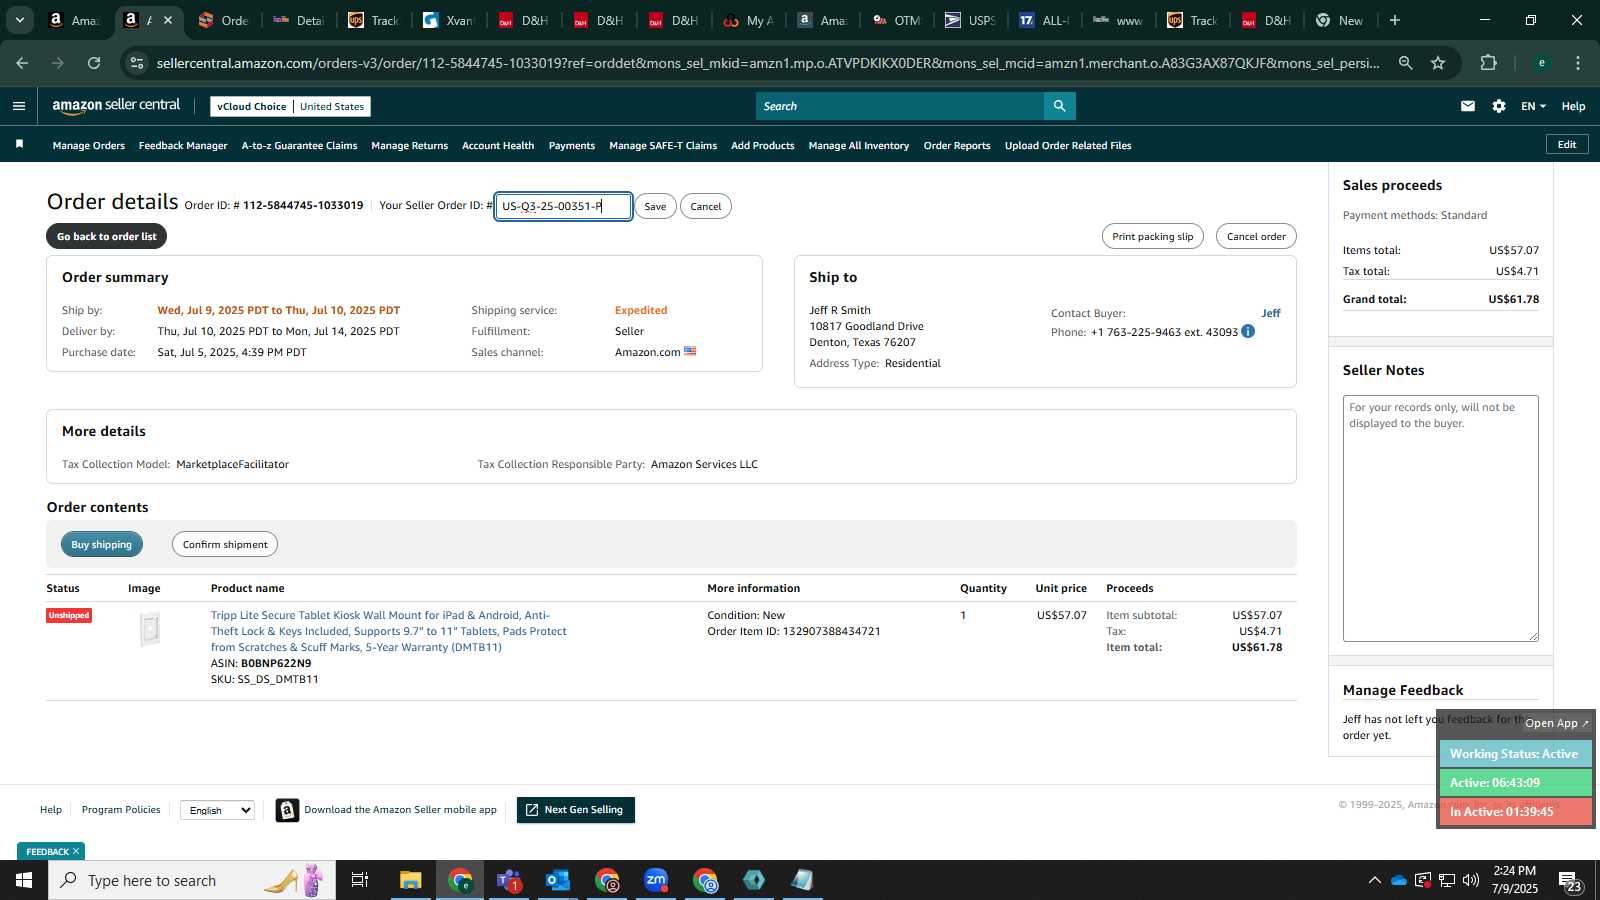Open Manage Orders menu item
This screenshot has height=900, width=1600.
click(x=89, y=145)
